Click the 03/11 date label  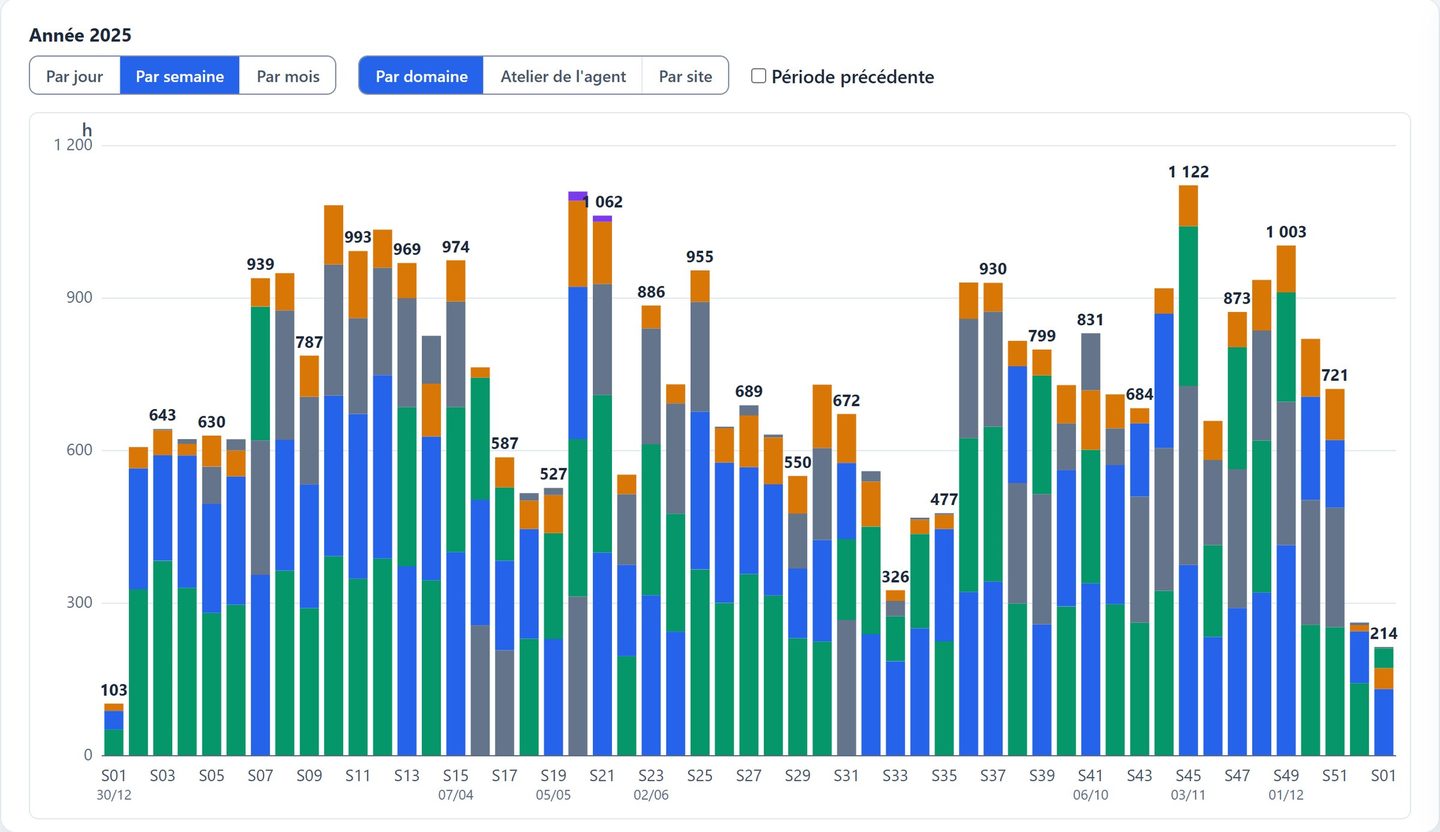pyautogui.click(x=1188, y=795)
